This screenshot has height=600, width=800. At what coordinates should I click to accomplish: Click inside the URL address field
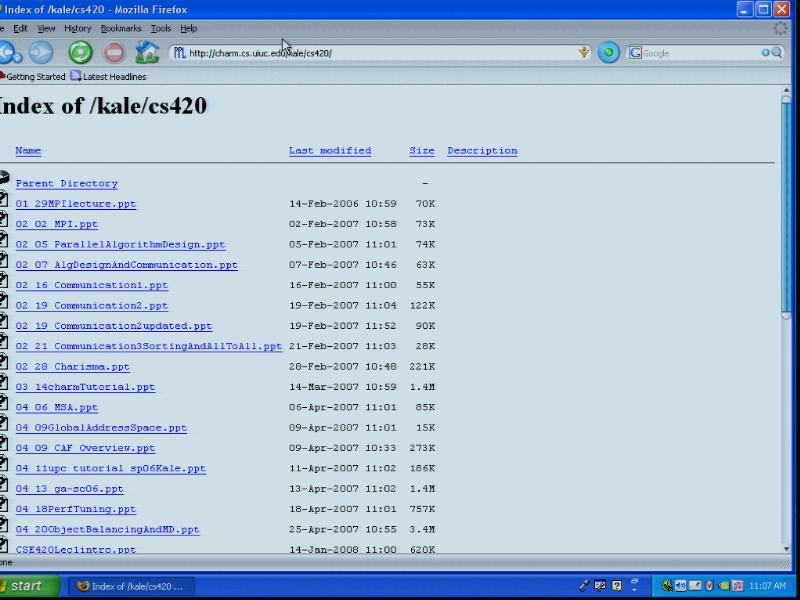pyautogui.click(x=380, y=53)
